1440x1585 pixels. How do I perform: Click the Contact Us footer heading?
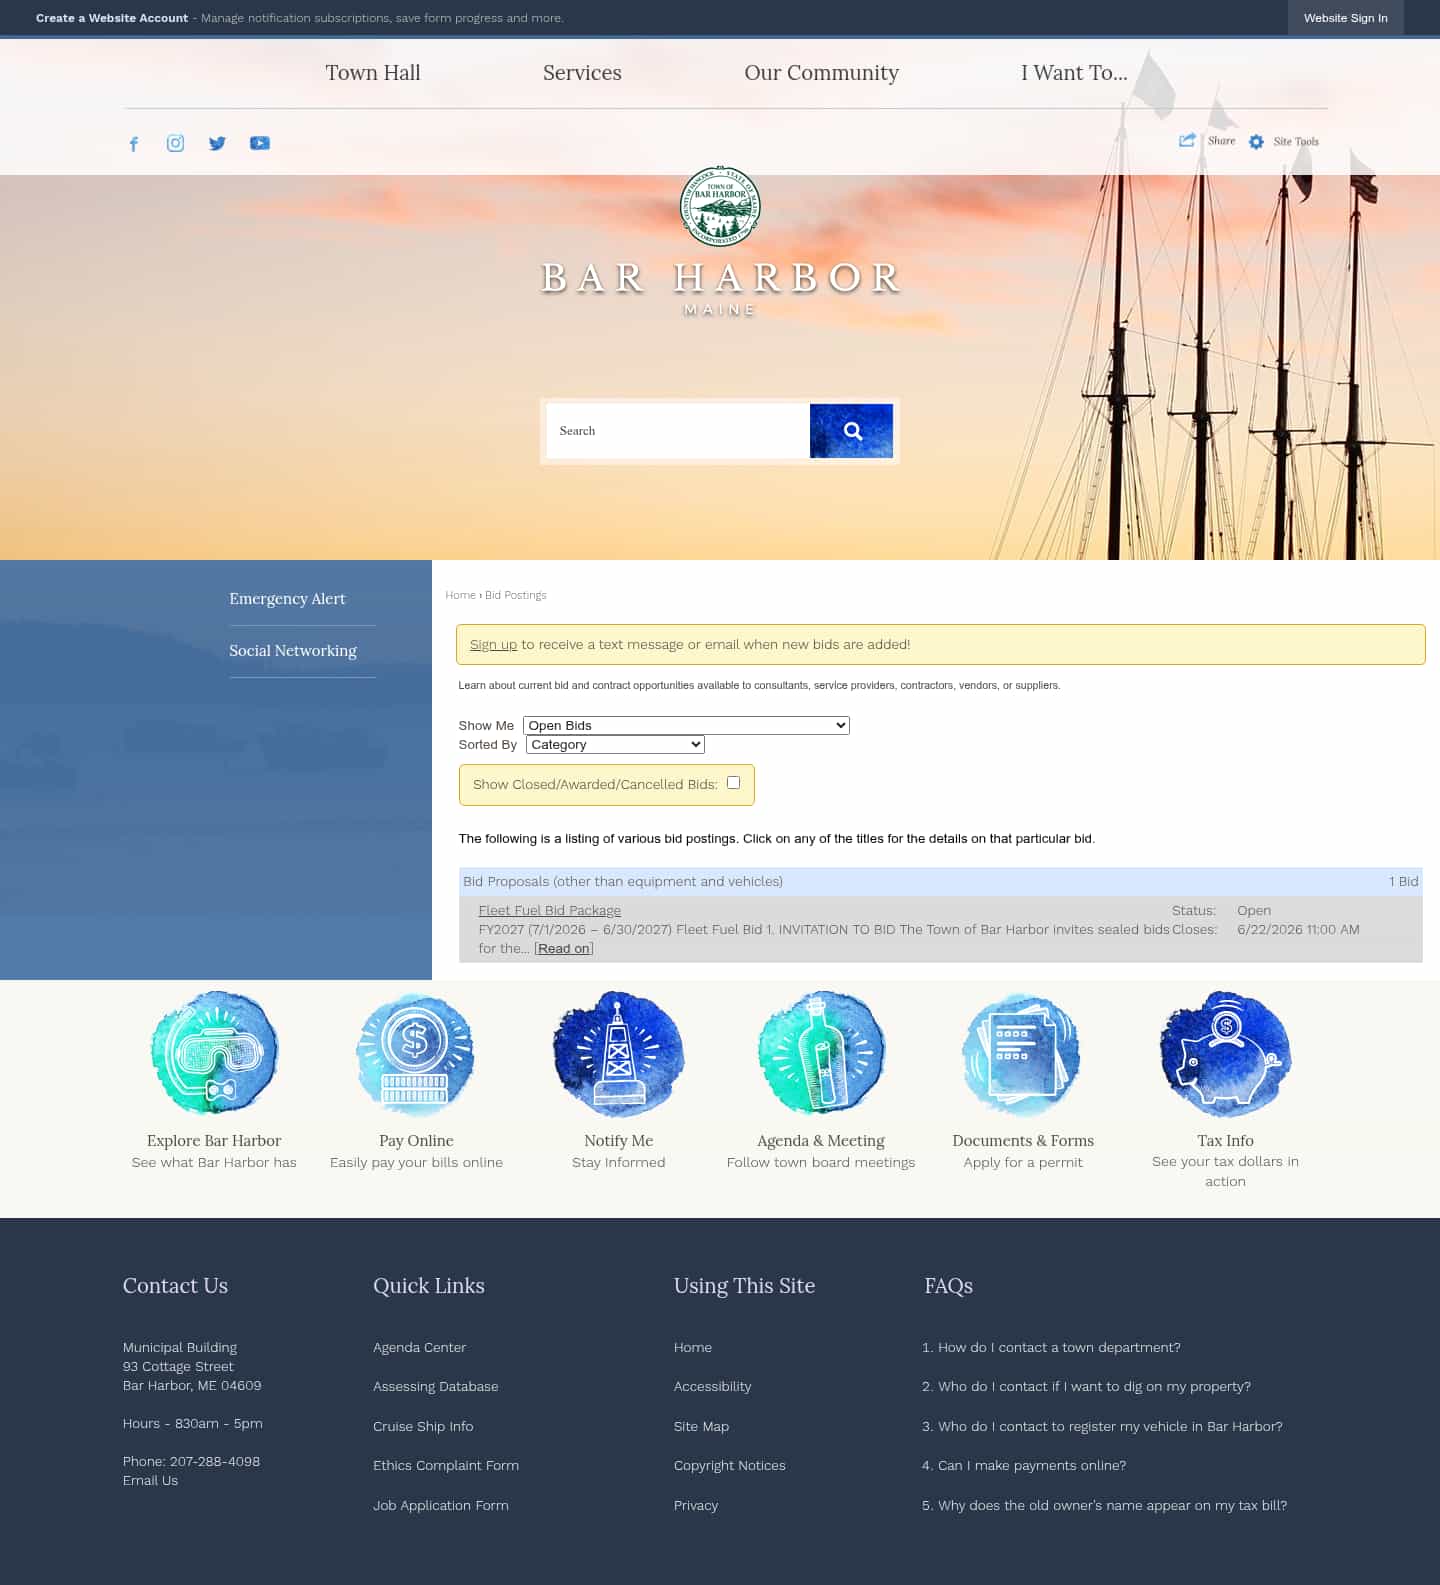tap(175, 1286)
